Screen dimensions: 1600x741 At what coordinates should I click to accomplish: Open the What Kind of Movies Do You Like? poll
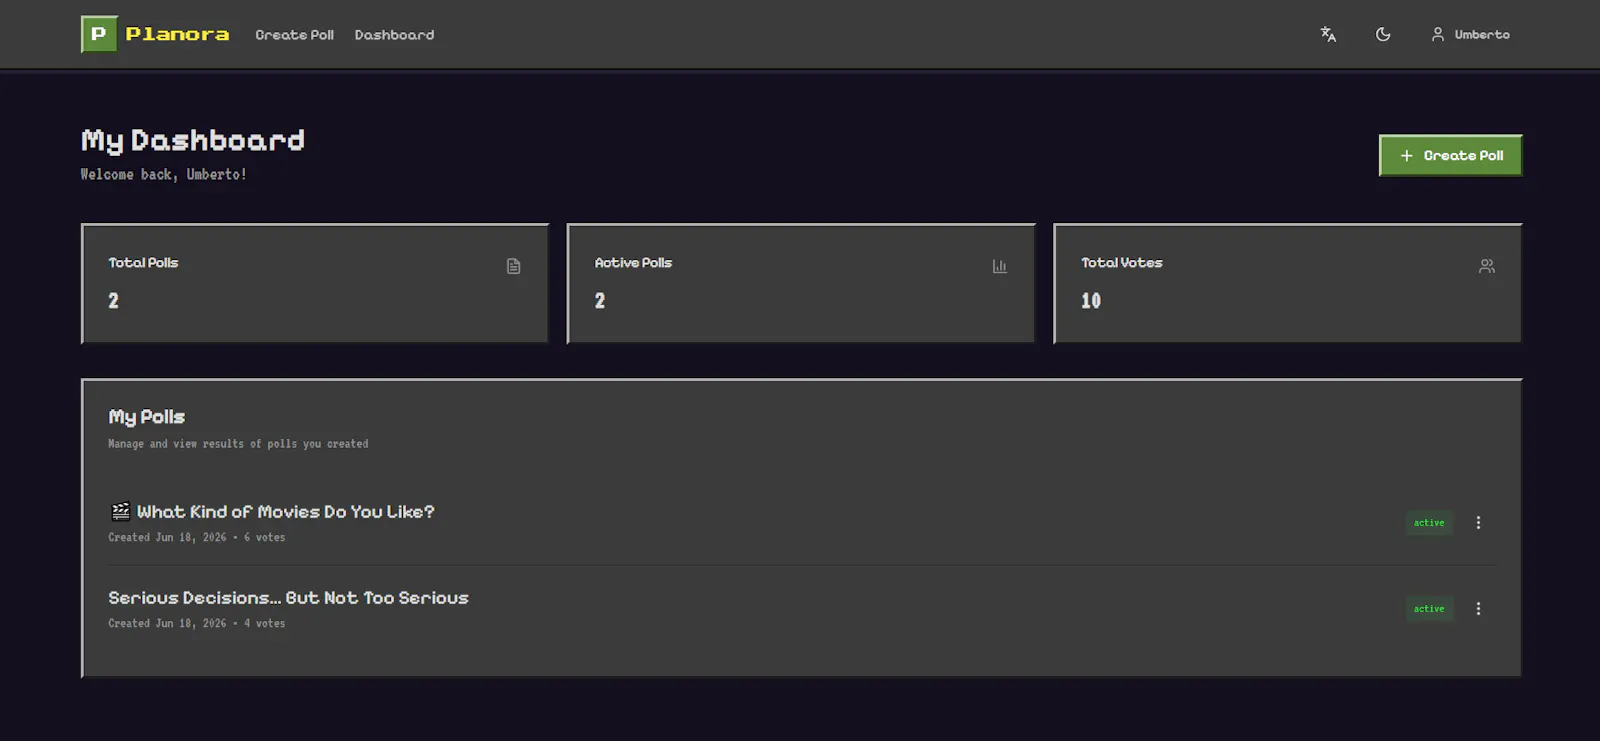pos(285,512)
